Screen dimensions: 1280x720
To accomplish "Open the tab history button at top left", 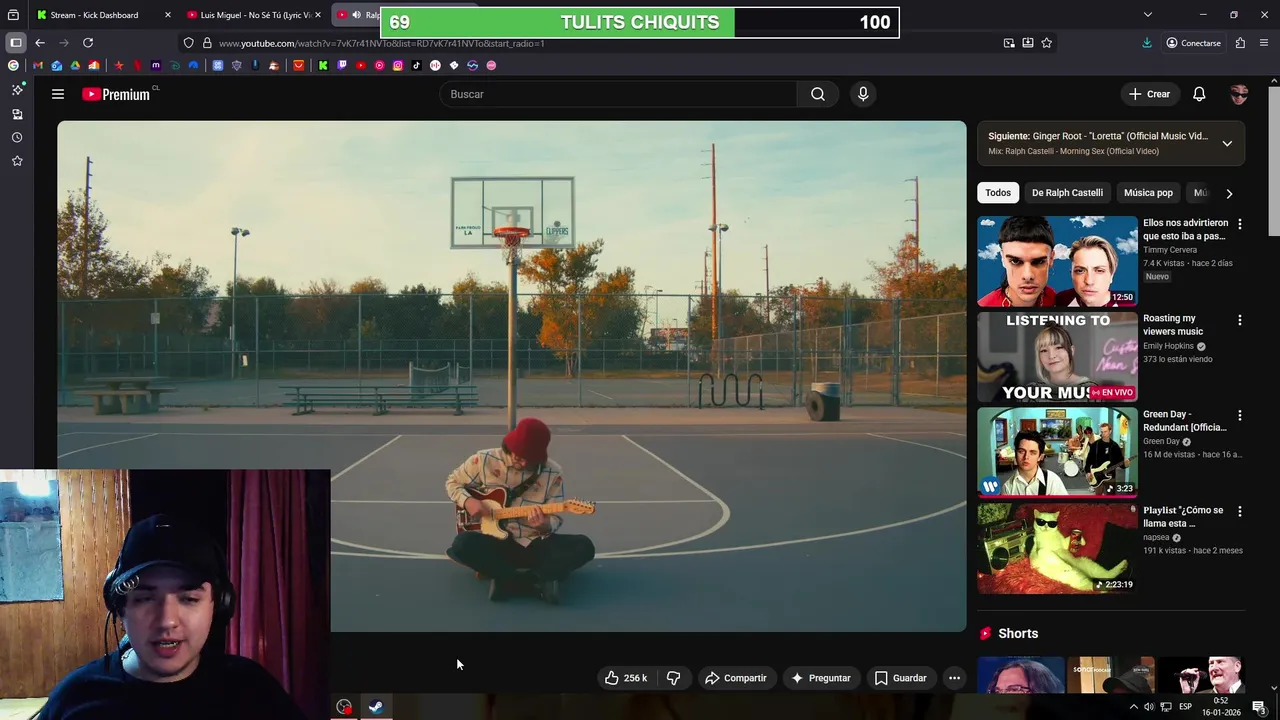I will 13,15.
